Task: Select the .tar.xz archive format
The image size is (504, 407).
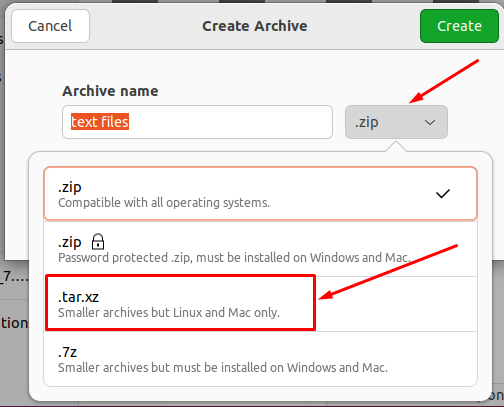Action: (261, 304)
